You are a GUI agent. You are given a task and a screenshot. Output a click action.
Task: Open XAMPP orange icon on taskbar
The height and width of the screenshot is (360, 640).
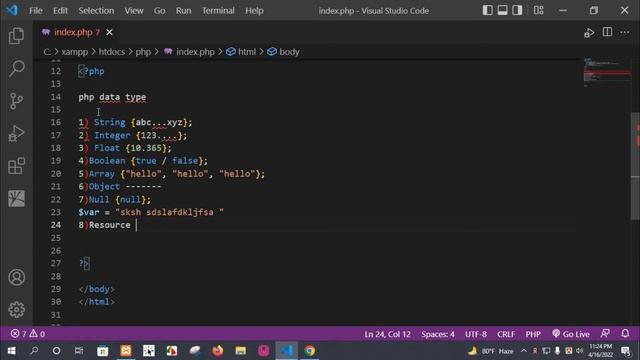(126, 351)
